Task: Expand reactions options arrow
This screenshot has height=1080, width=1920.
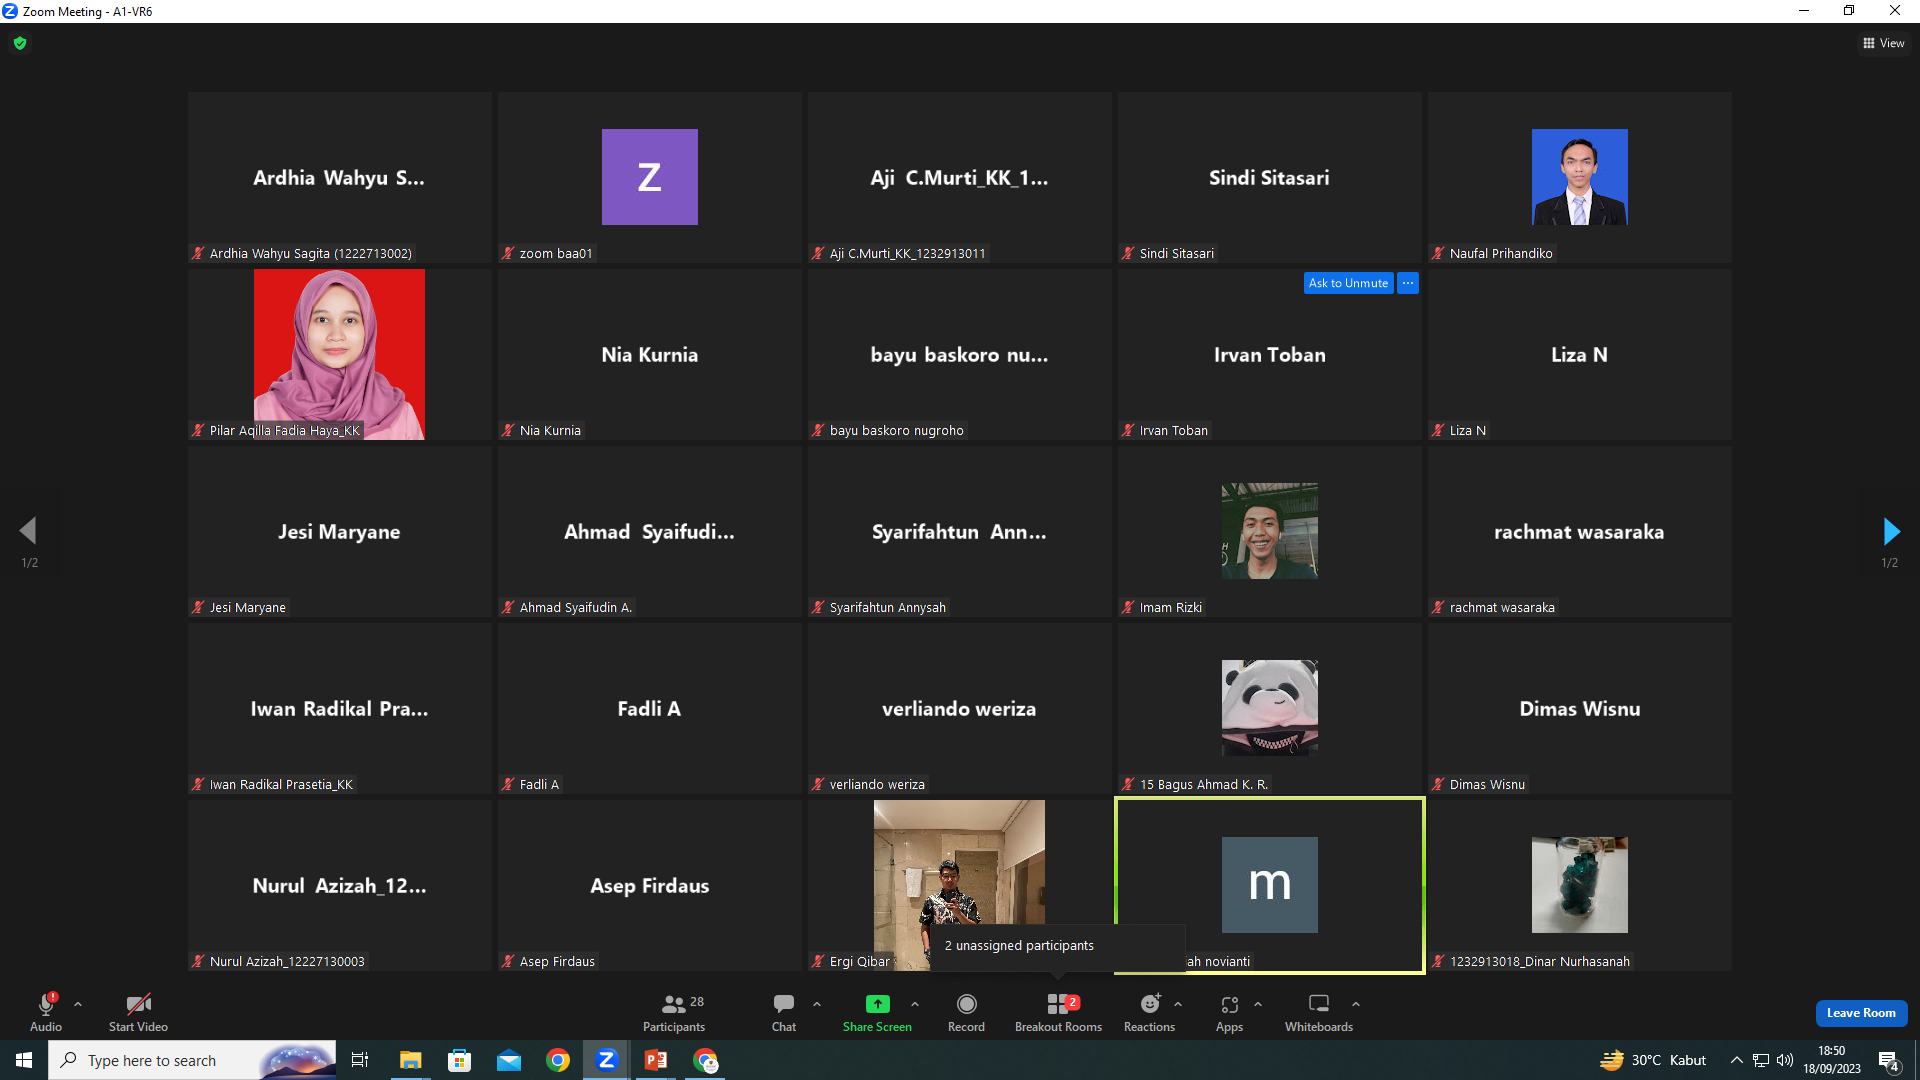Action: pos(1178,1004)
